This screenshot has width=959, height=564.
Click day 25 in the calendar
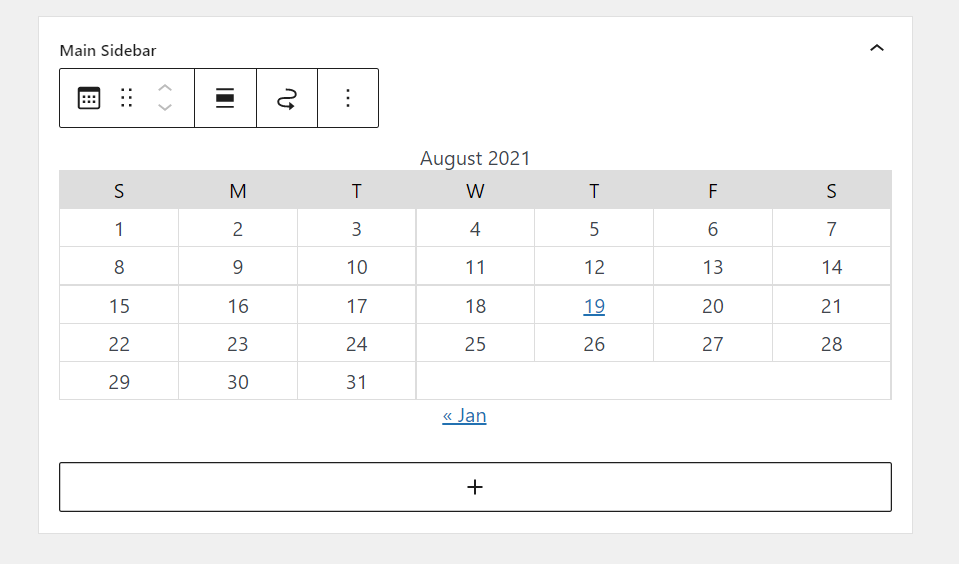coord(475,344)
